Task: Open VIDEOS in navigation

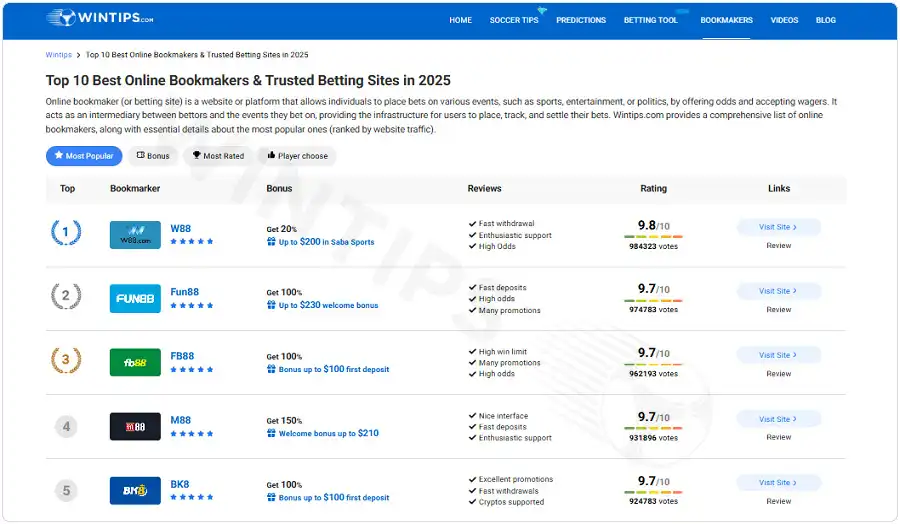Action: coord(784,20)
